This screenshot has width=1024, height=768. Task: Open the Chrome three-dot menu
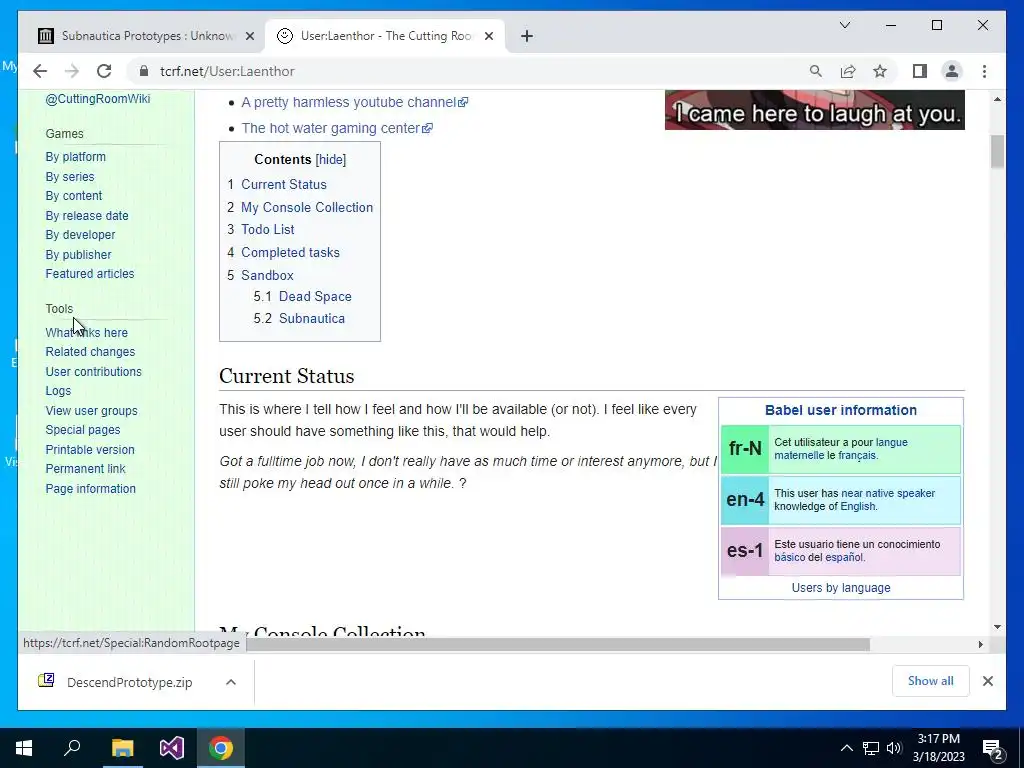click(x=984, y=71)
